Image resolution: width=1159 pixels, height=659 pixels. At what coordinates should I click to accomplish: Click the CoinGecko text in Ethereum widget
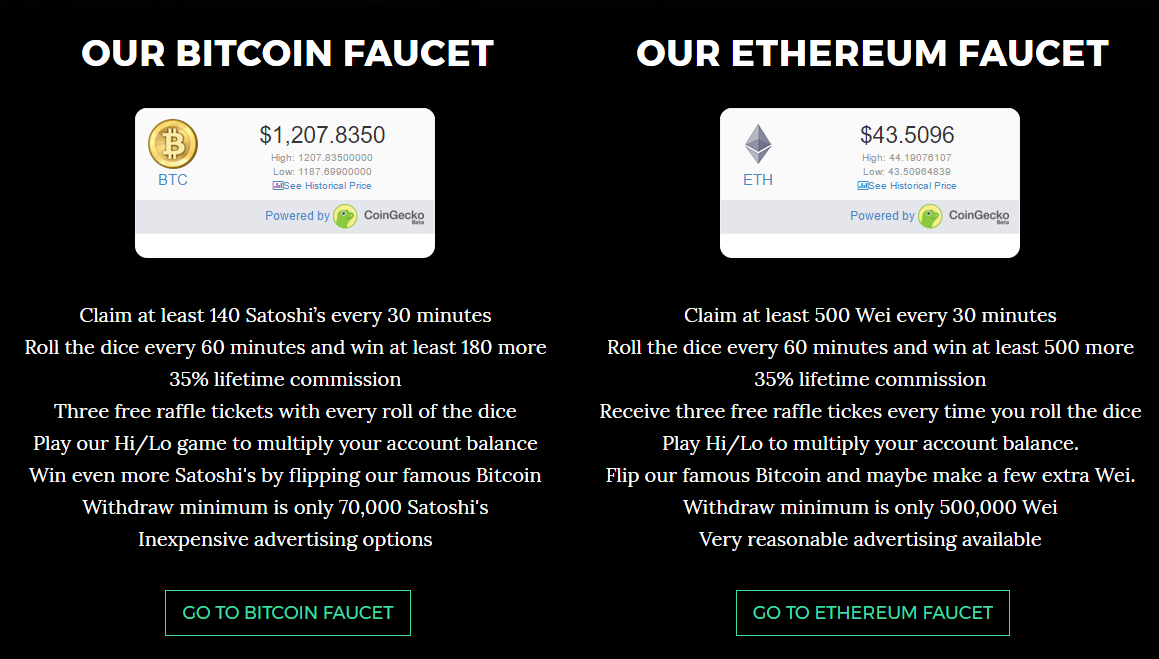tap(979, 216)
